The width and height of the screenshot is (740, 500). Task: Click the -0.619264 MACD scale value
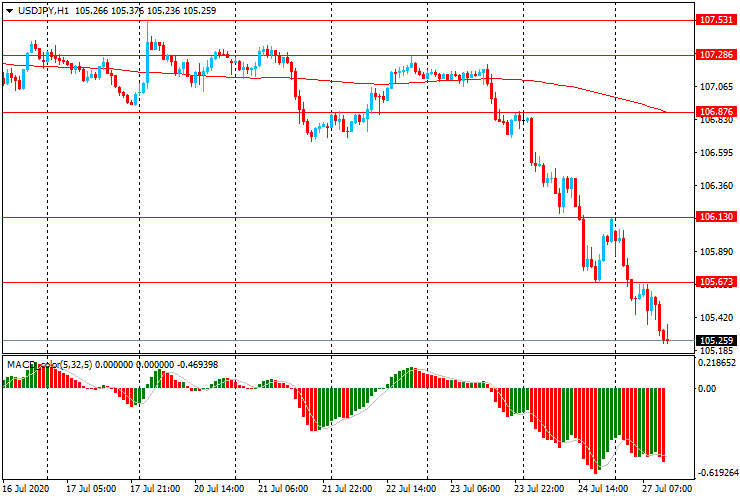coord(717,473)
